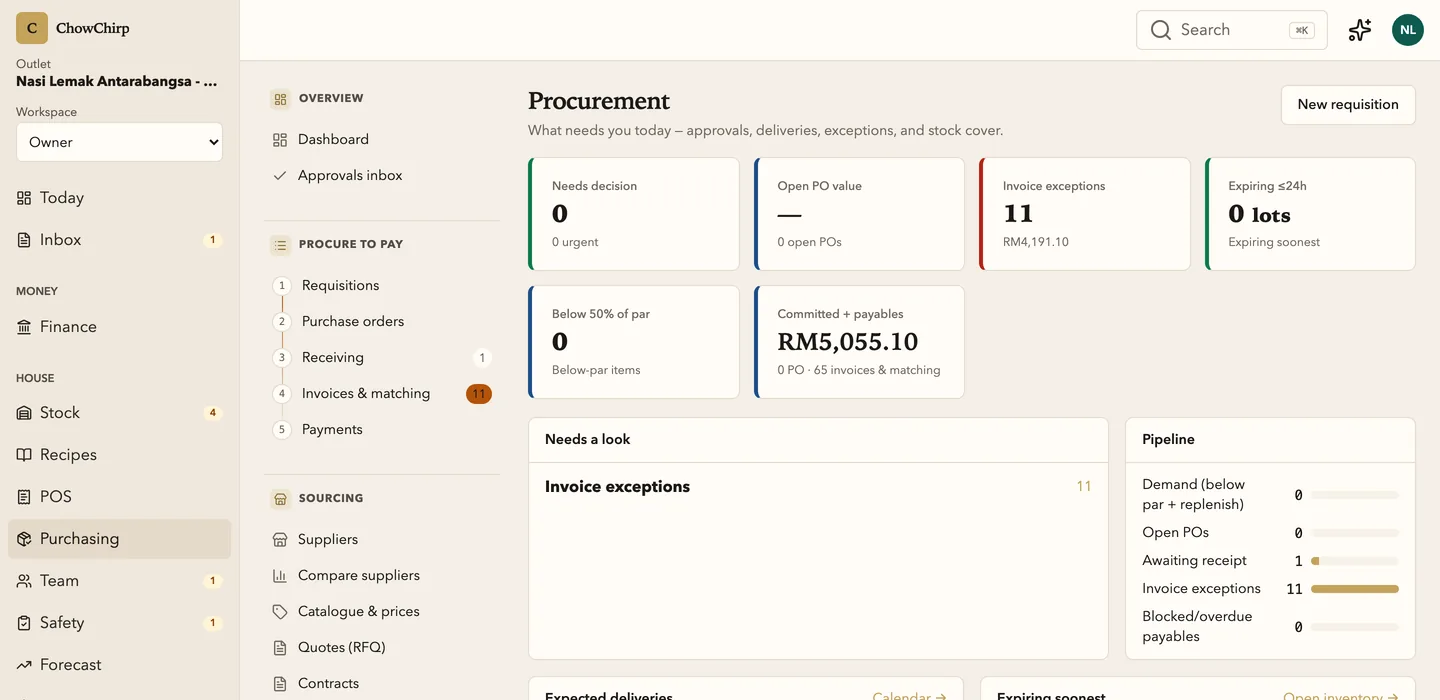The image size is (1440, 700).
Task: Click the Finance bank icon
Action: [x=24, y=327]
